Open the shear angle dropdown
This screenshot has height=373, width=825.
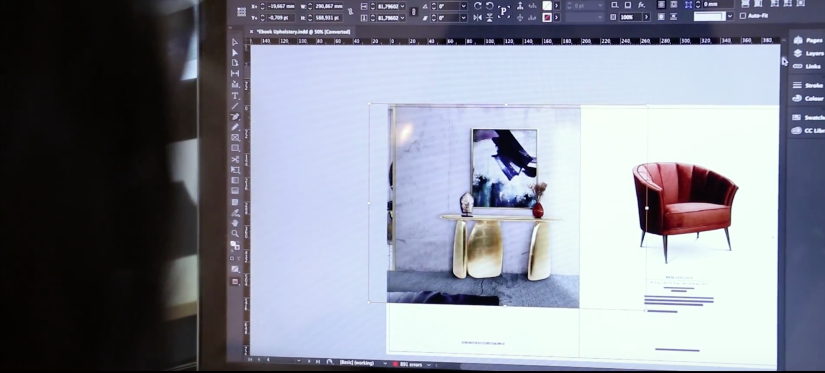pyautogui.click(x=464, y=18)
